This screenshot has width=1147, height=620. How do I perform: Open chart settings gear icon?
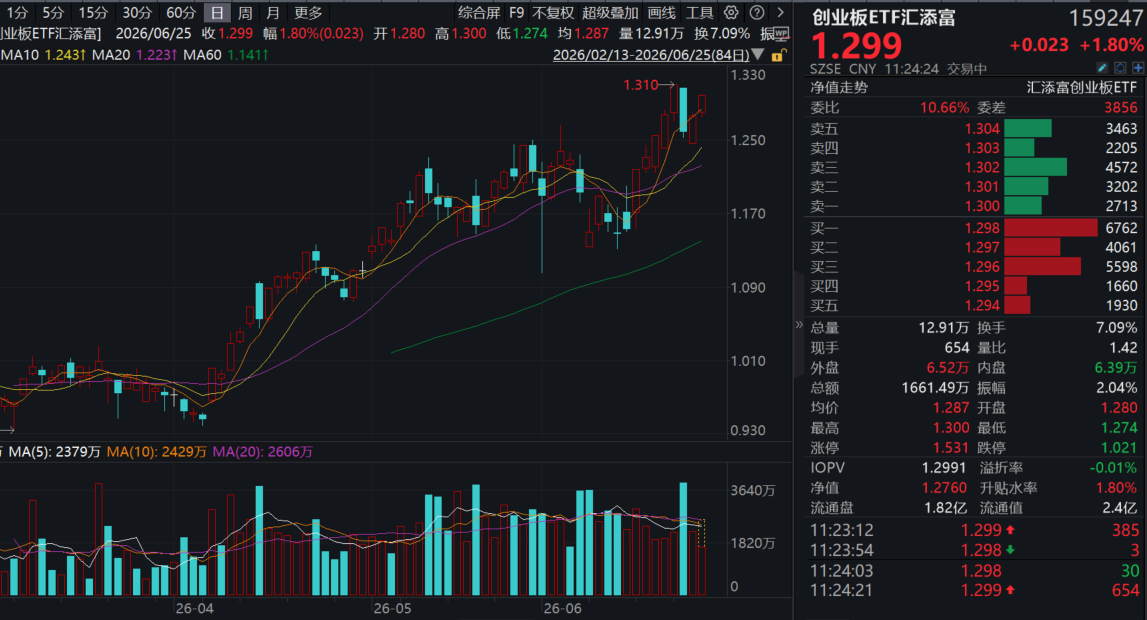(x=731, y=12)
